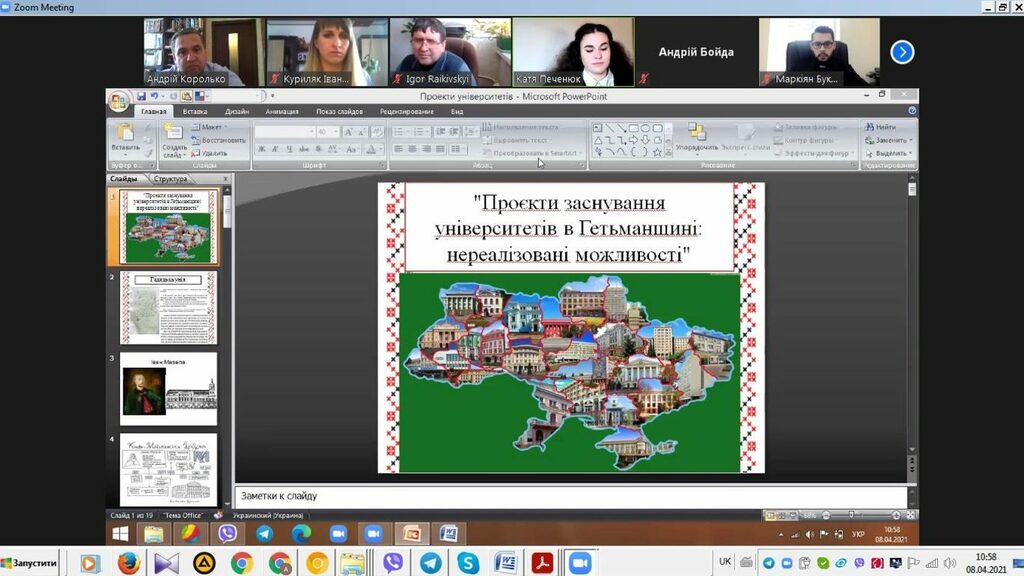
Task: Open the Макет layout dropdown
Action: (212, 127)
